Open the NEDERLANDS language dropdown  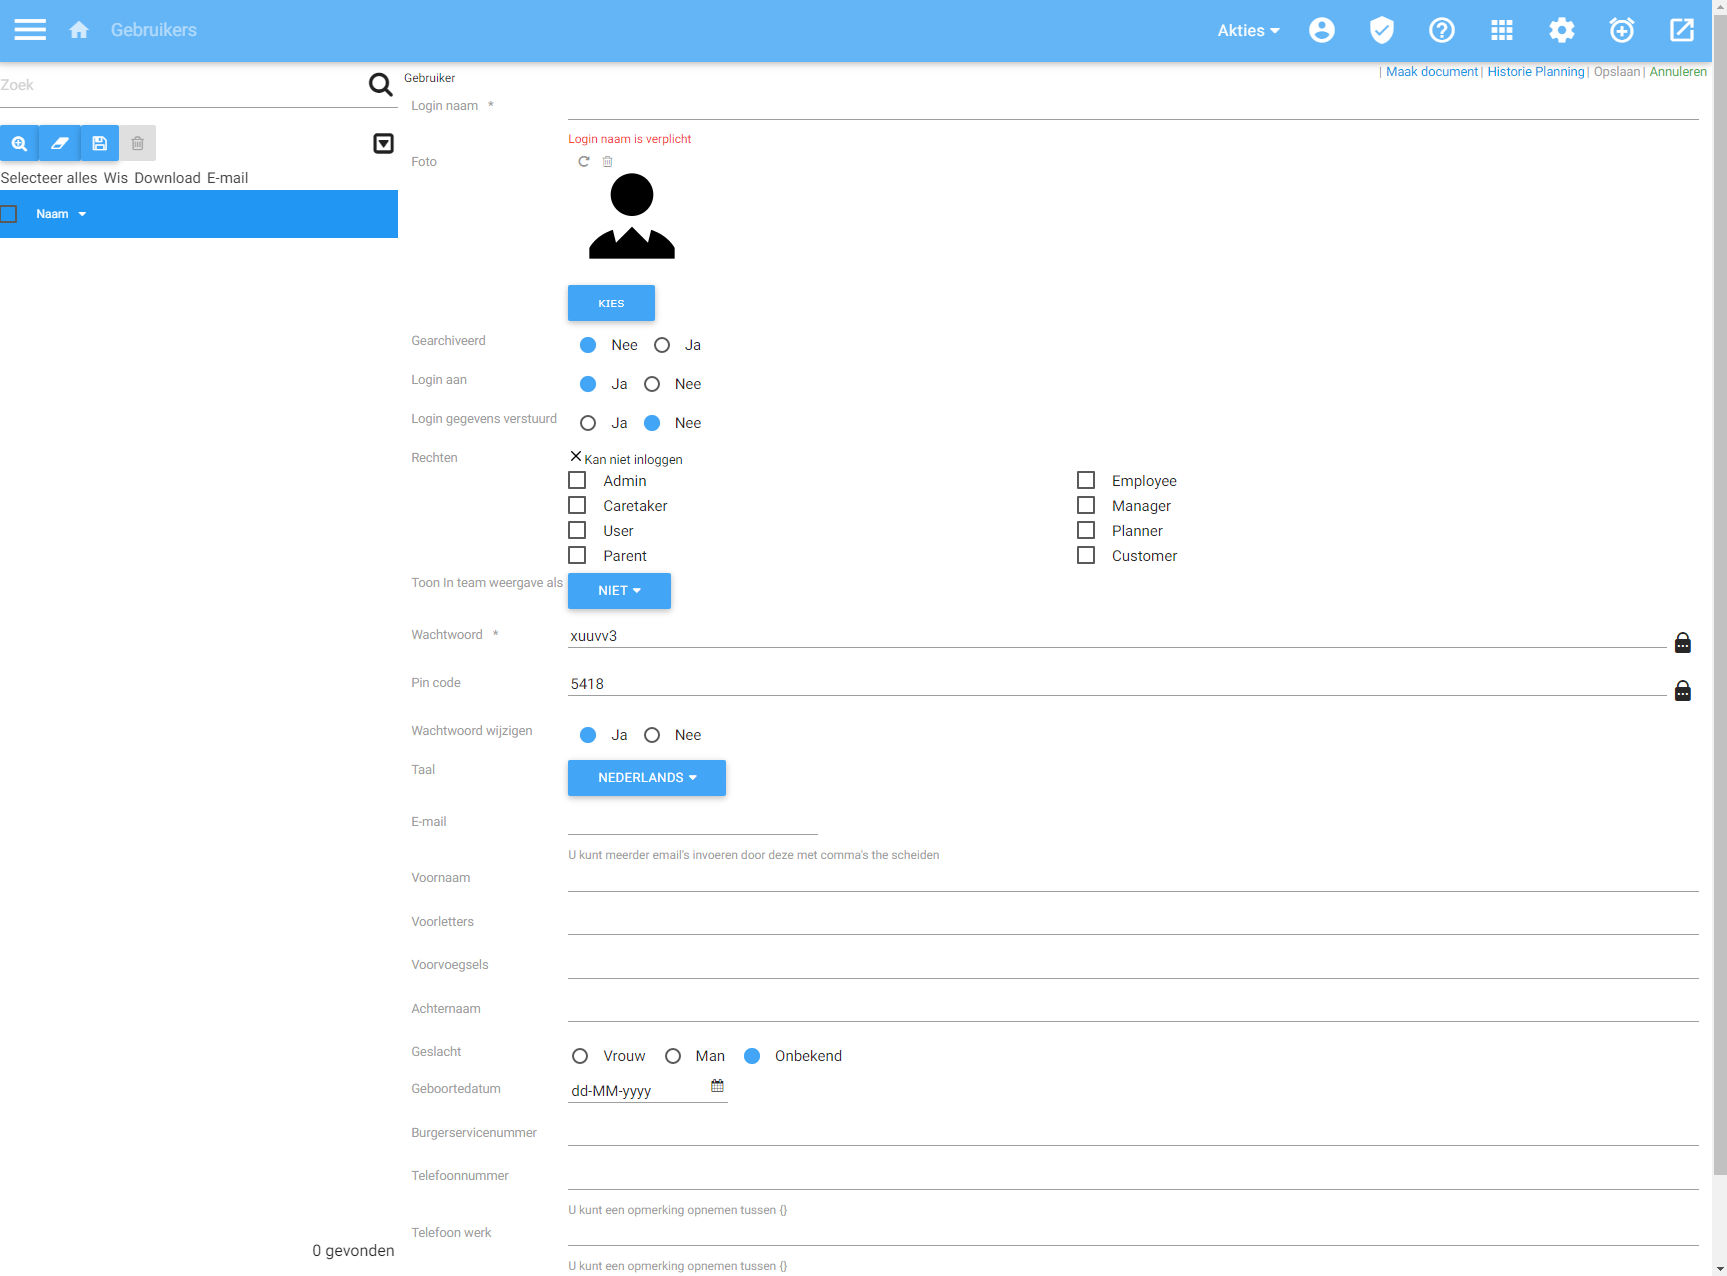(x=646, y=778)
